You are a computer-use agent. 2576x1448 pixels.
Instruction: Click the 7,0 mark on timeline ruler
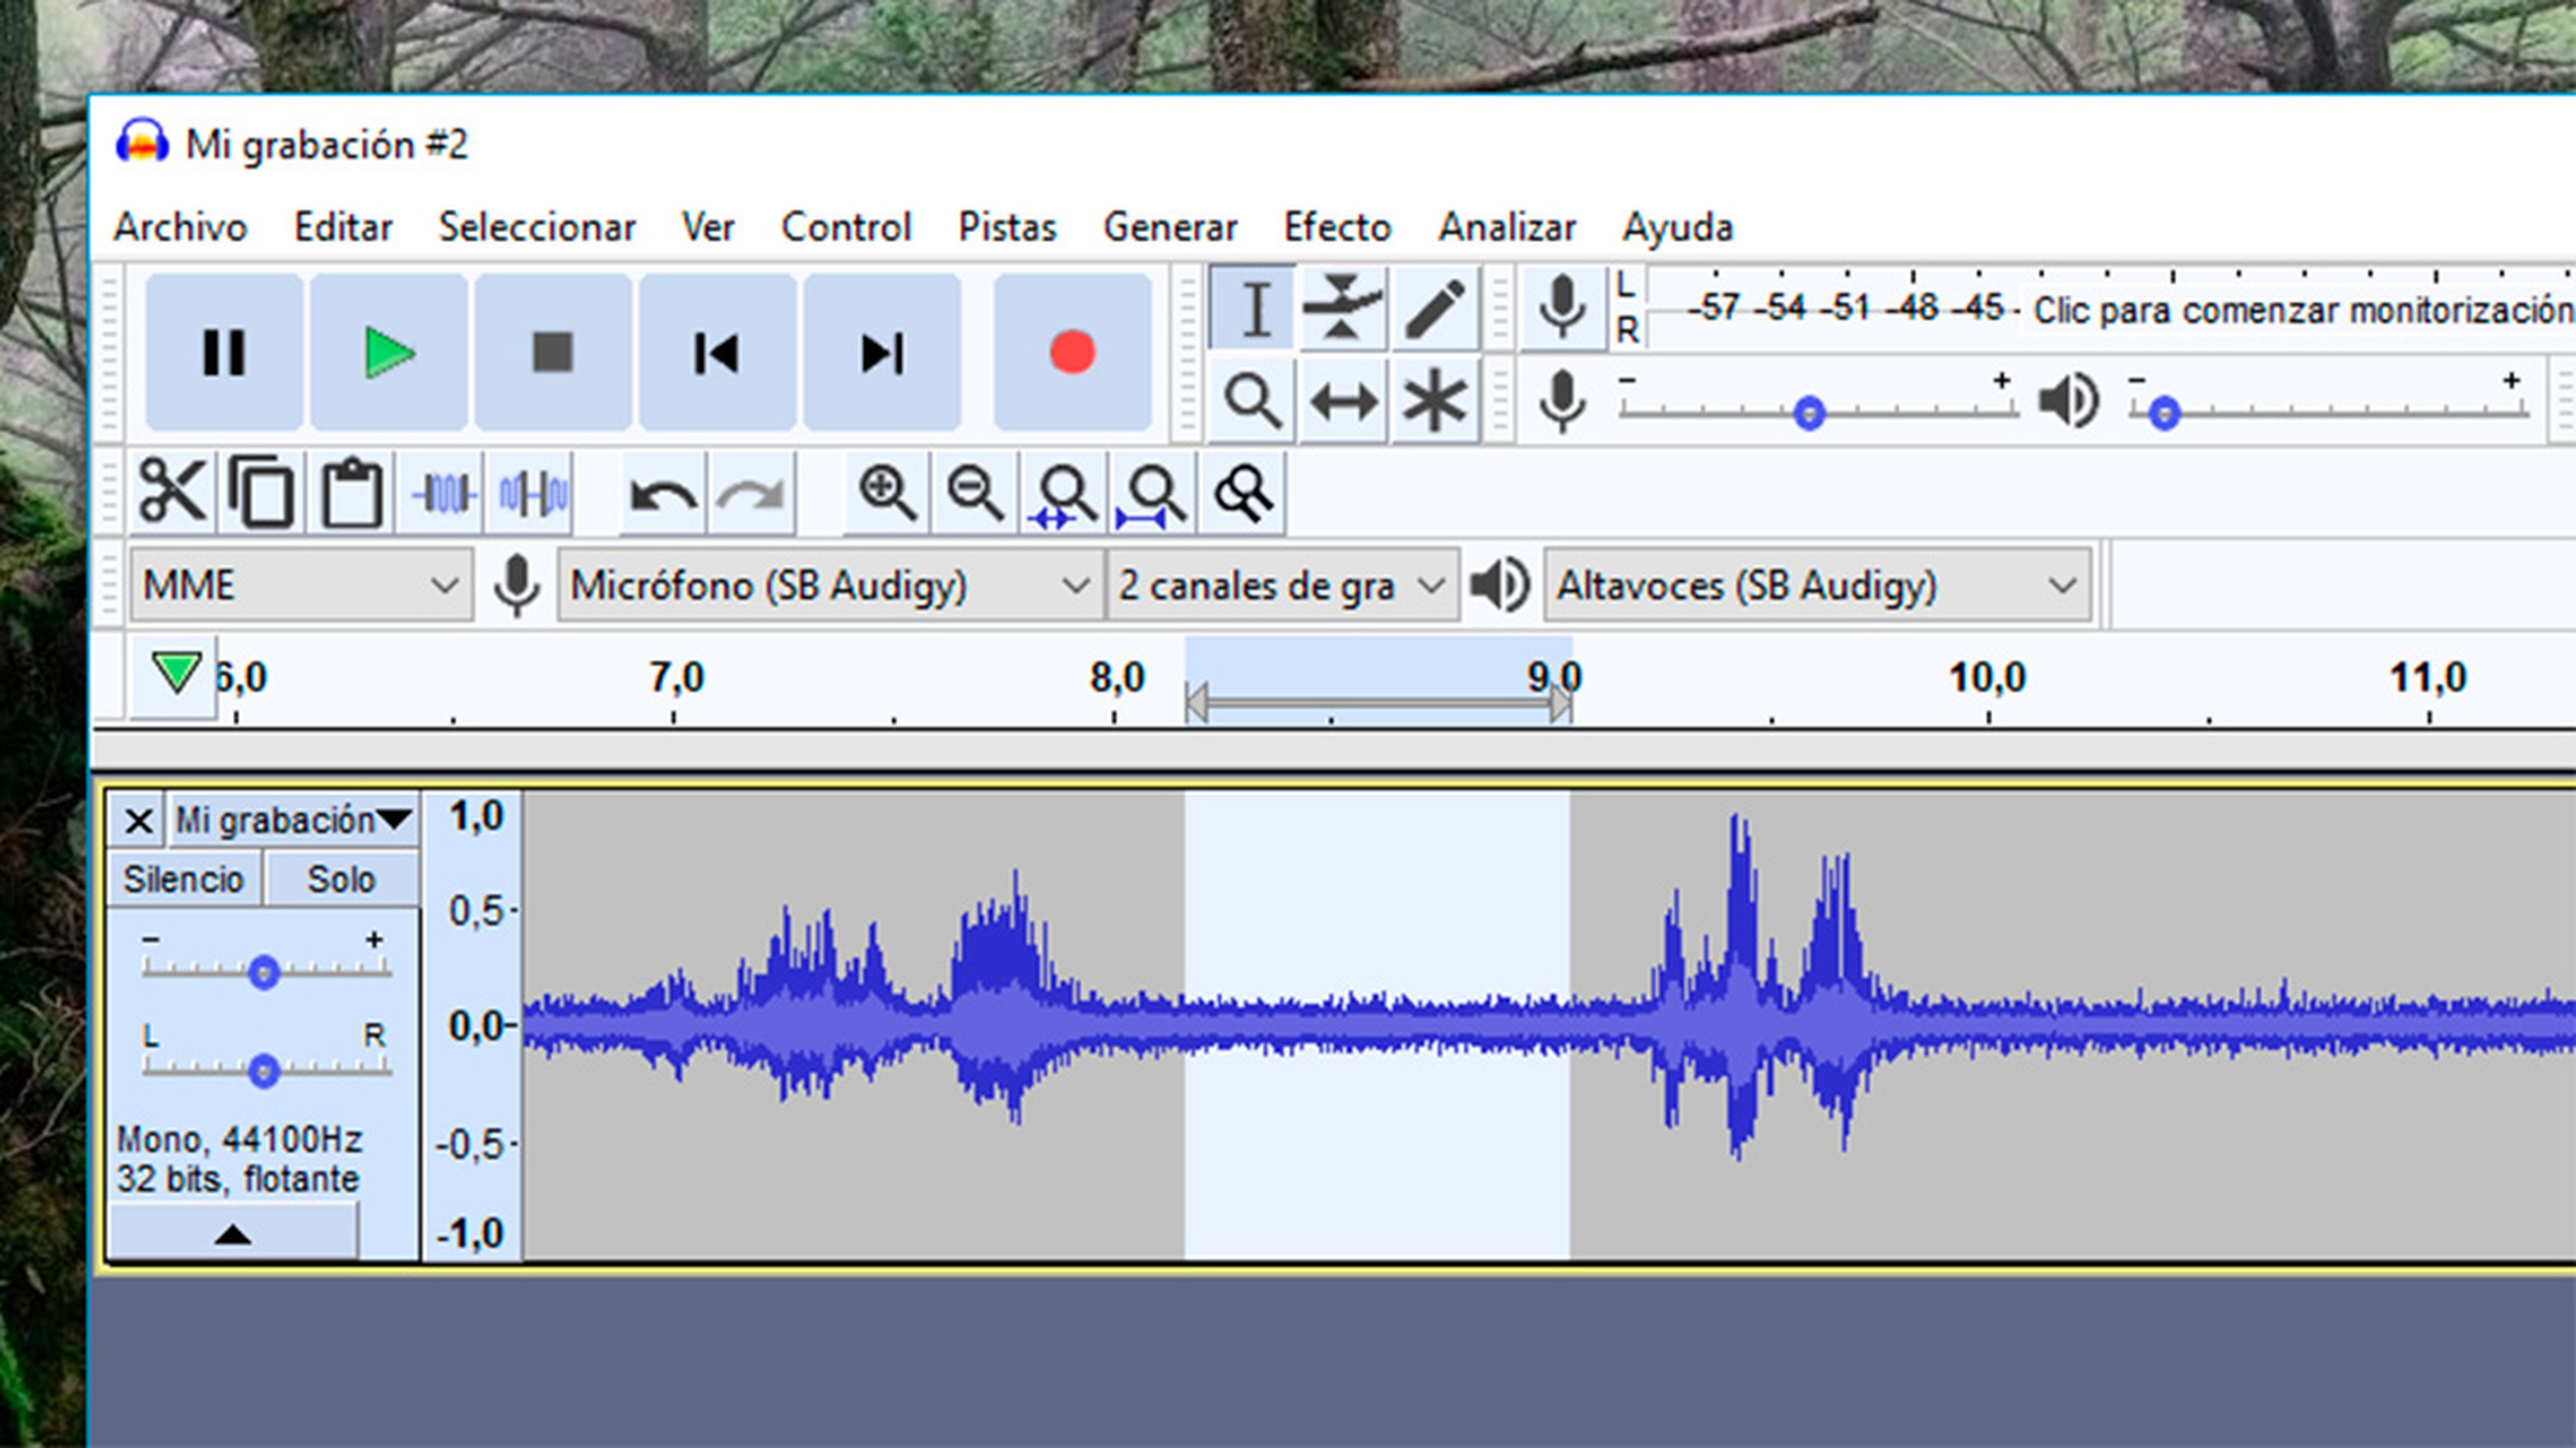pyautogui.click(x=677, y=678)
